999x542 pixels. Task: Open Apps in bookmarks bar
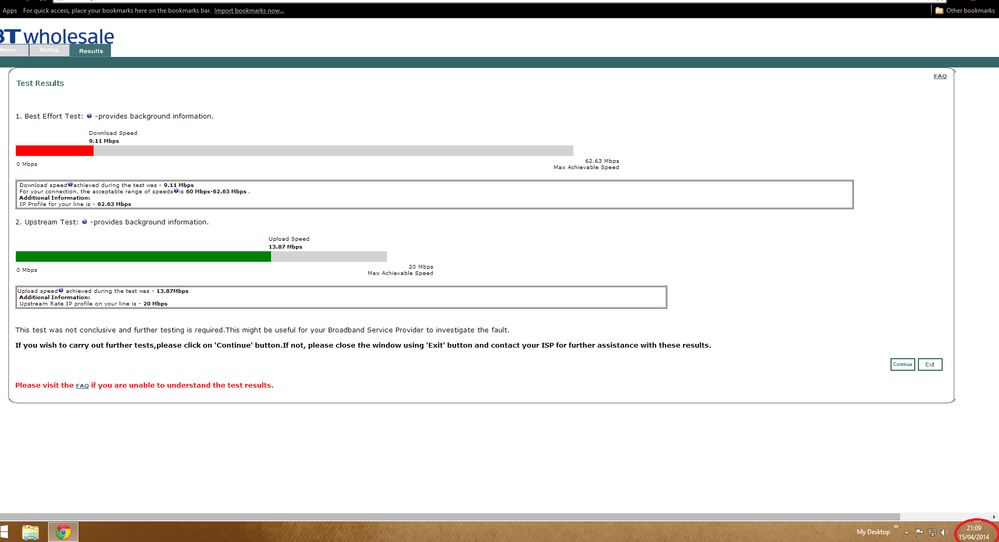[10, 10]
